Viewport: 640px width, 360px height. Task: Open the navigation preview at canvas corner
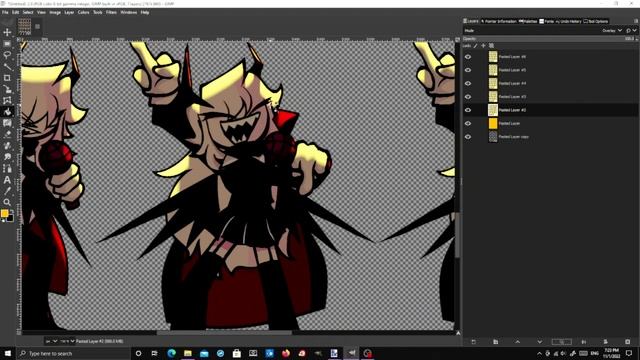458,333
